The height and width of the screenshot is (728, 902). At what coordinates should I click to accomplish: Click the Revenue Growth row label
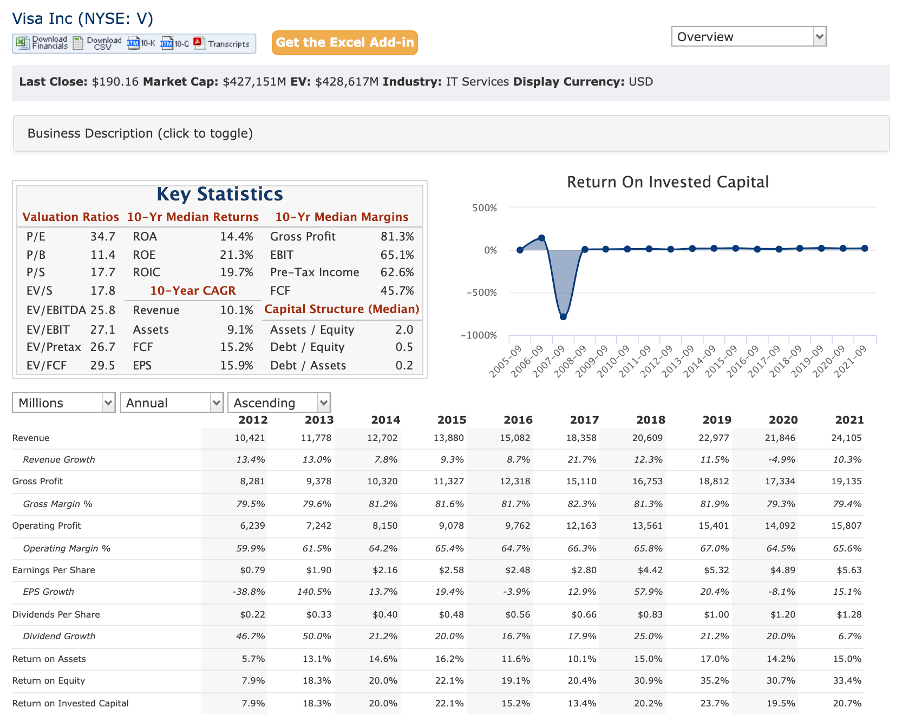click(x=59, y=460)
